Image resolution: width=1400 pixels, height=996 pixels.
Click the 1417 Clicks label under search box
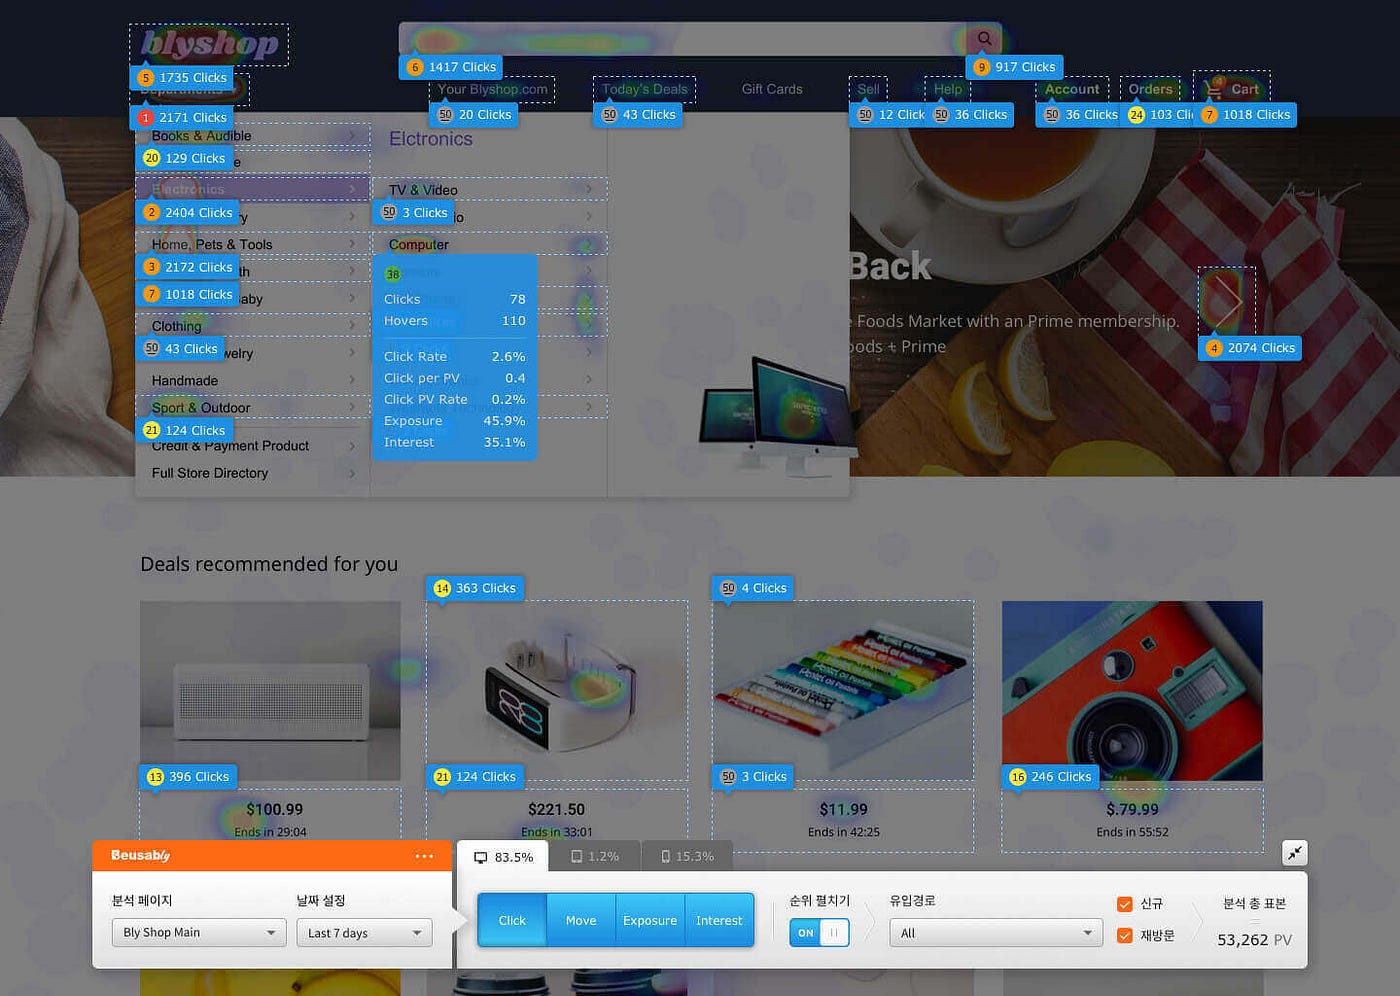[452, 67]
